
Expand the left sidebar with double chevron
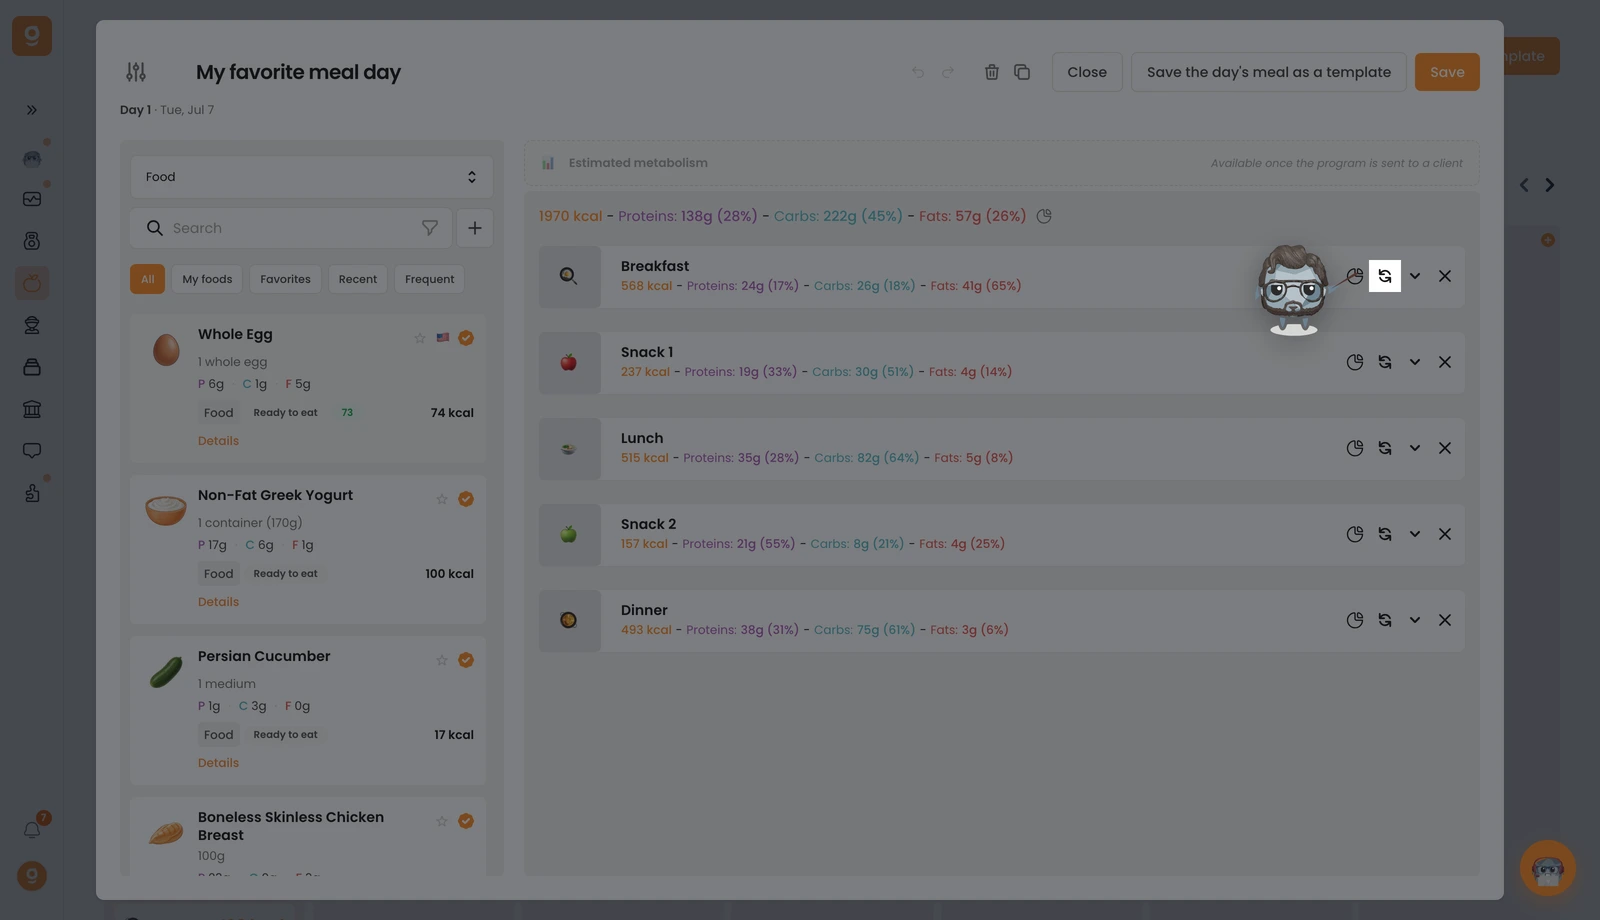pos(32,110)
